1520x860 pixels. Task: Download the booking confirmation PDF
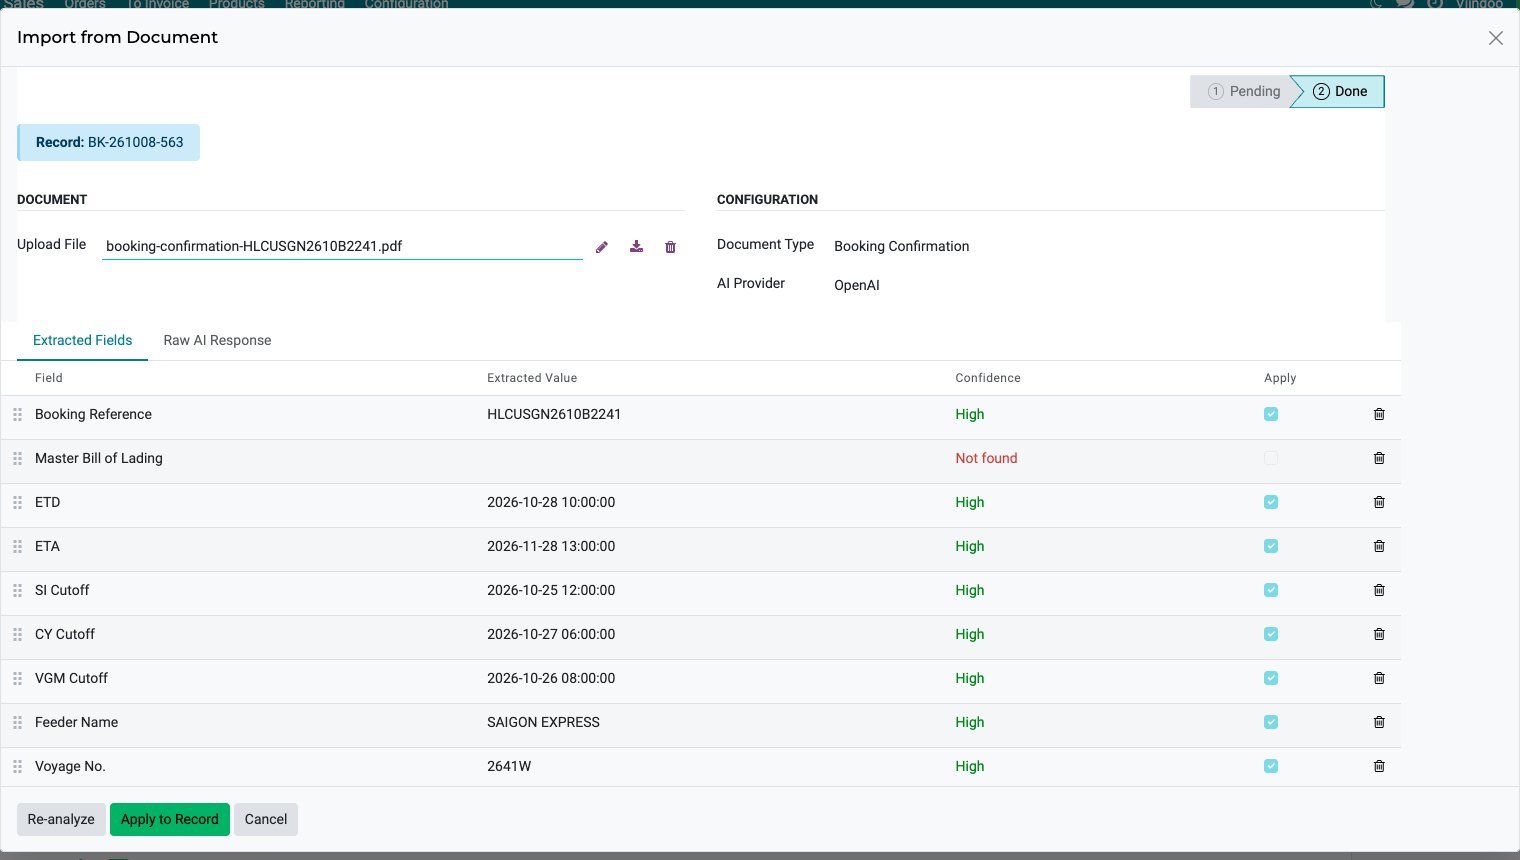pyautogui.click(x=636, y=247)
